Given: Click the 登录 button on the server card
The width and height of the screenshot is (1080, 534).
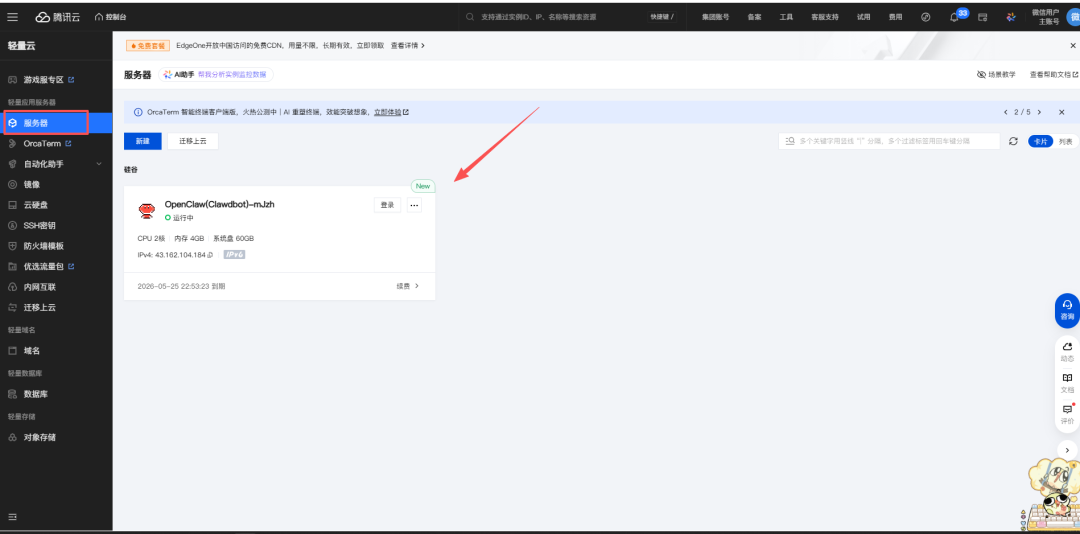Looking at the screenshot, I should [388, 205].
